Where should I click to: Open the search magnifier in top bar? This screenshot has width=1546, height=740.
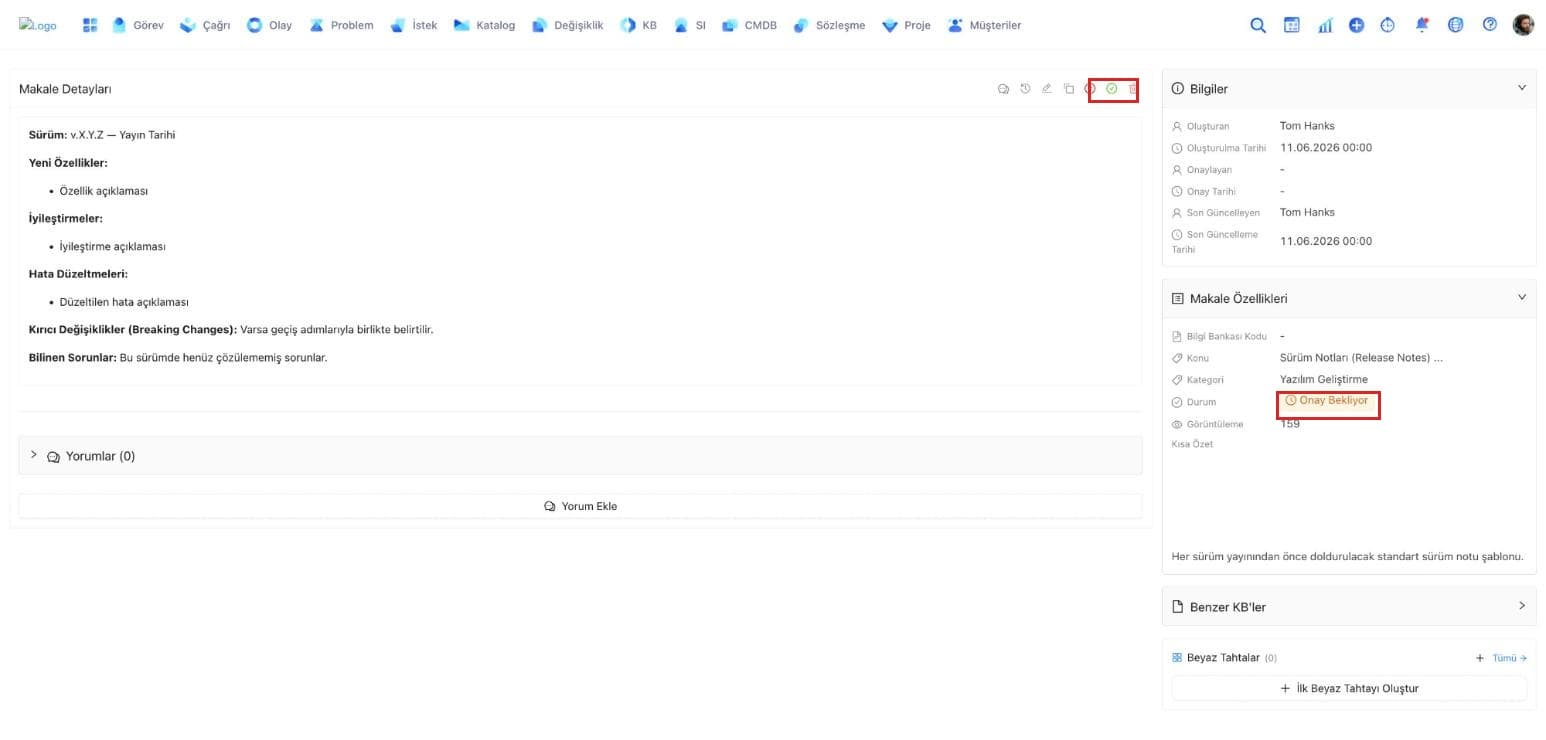click(x=1258, y=25)
